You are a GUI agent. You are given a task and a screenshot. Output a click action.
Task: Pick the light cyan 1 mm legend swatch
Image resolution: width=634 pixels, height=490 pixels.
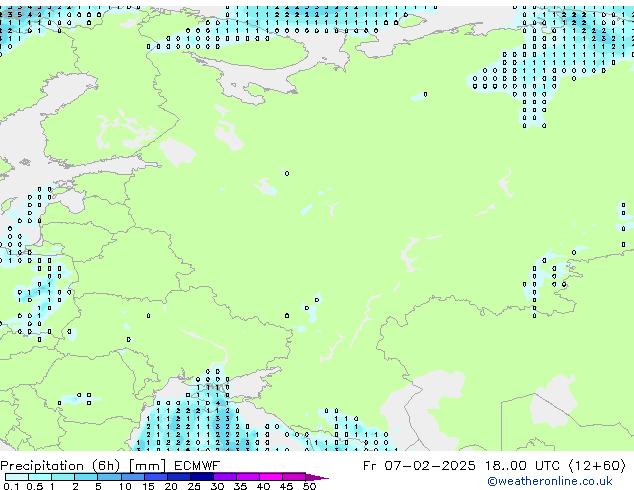[63, 477]
